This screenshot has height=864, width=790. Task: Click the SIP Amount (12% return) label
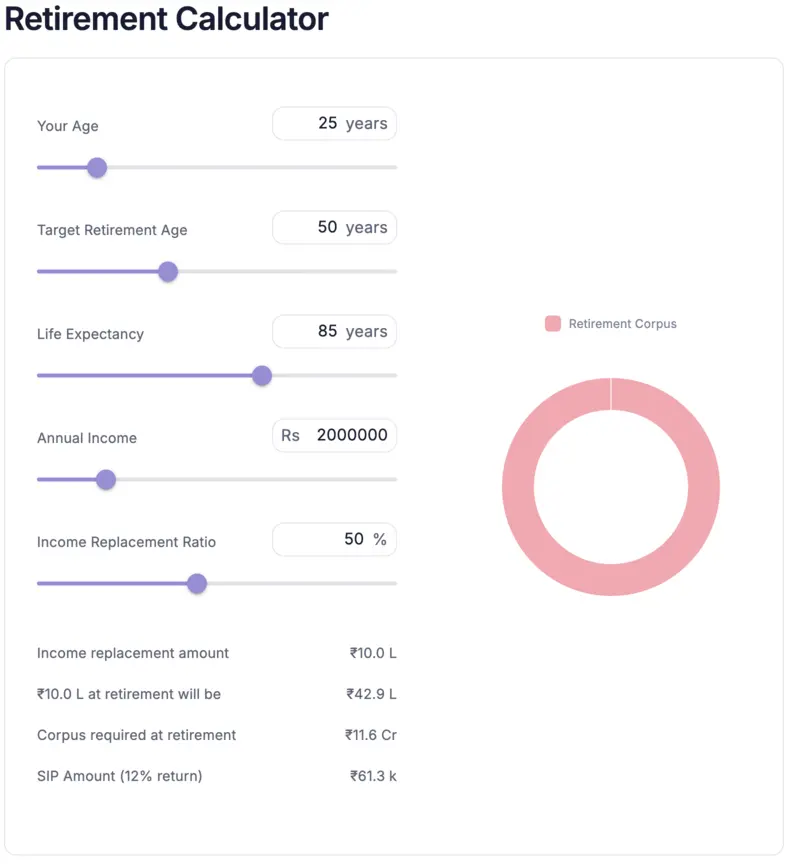coord(117,776)
